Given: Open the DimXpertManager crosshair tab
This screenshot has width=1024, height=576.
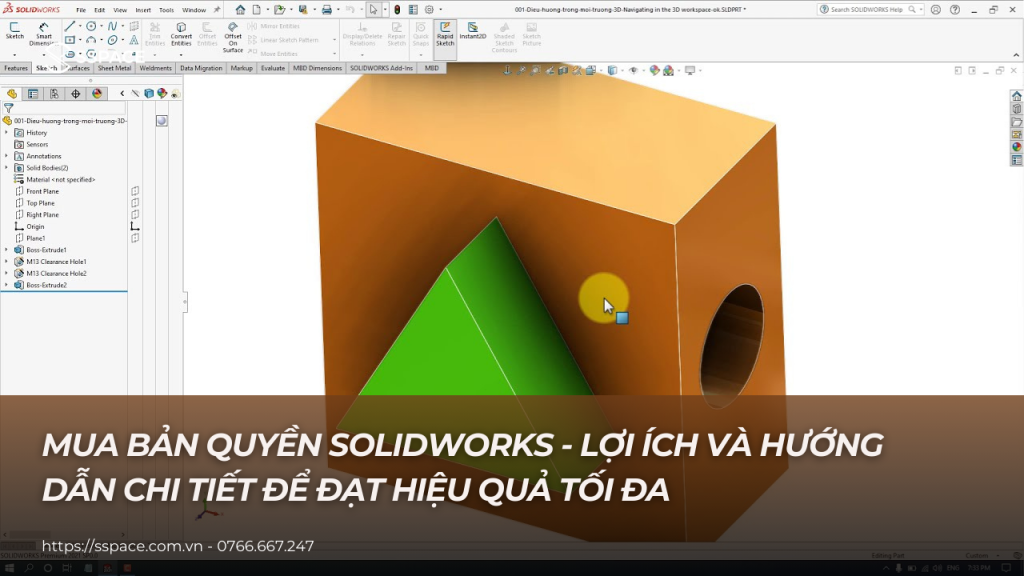Looking at the screenshot, I should pos(76,94).
